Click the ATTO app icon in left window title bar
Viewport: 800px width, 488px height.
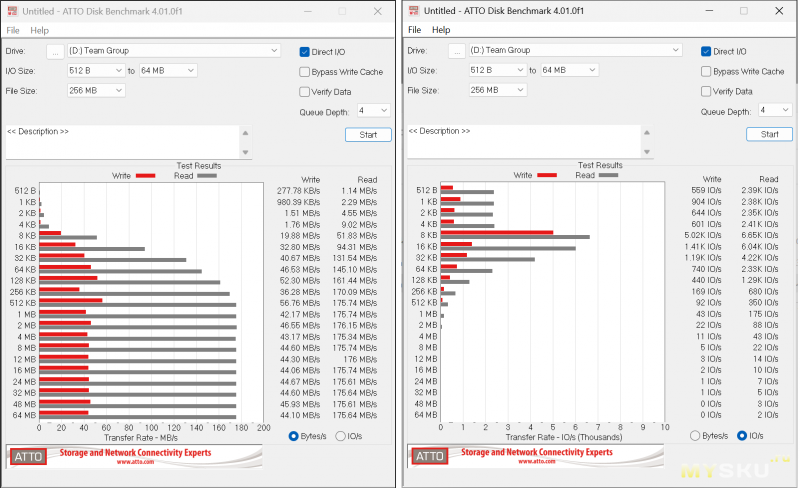click(x=13, y=11)
